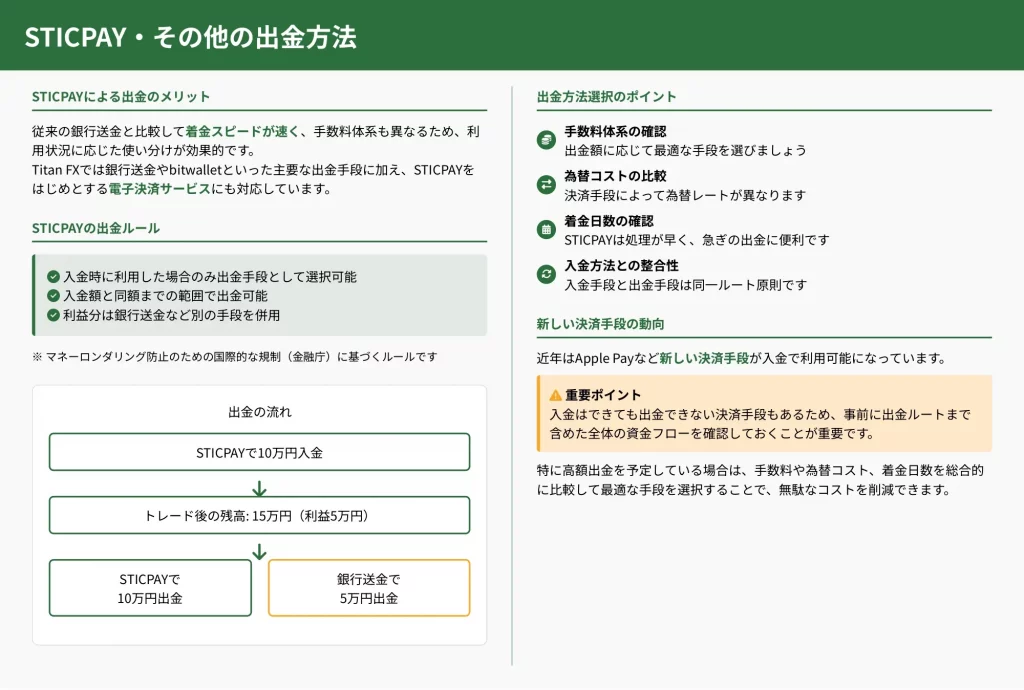Select the トレード後の残高: 15万円 box
Viewport: 1024px width, 690px height.
click(x=259, y=515)
